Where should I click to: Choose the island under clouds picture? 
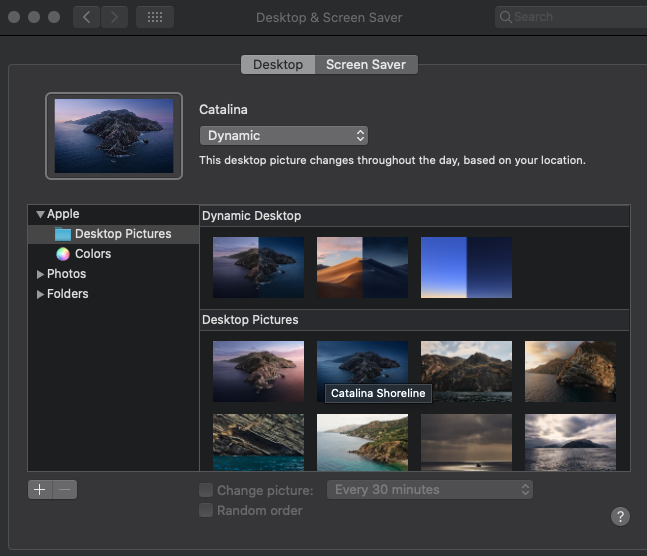[570, 442]
